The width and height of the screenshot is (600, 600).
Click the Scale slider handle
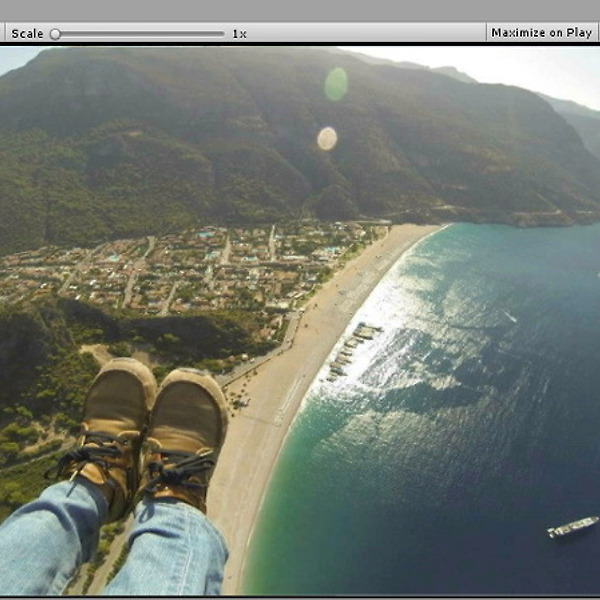[55, 34]
